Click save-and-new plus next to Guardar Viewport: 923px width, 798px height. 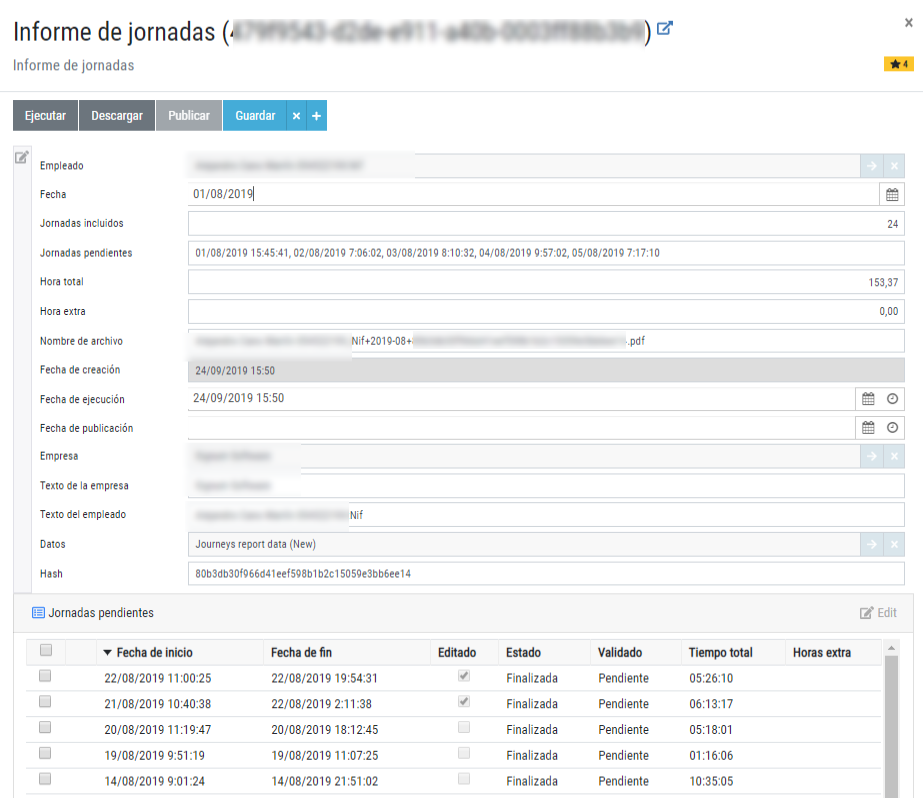click(317, 116)
